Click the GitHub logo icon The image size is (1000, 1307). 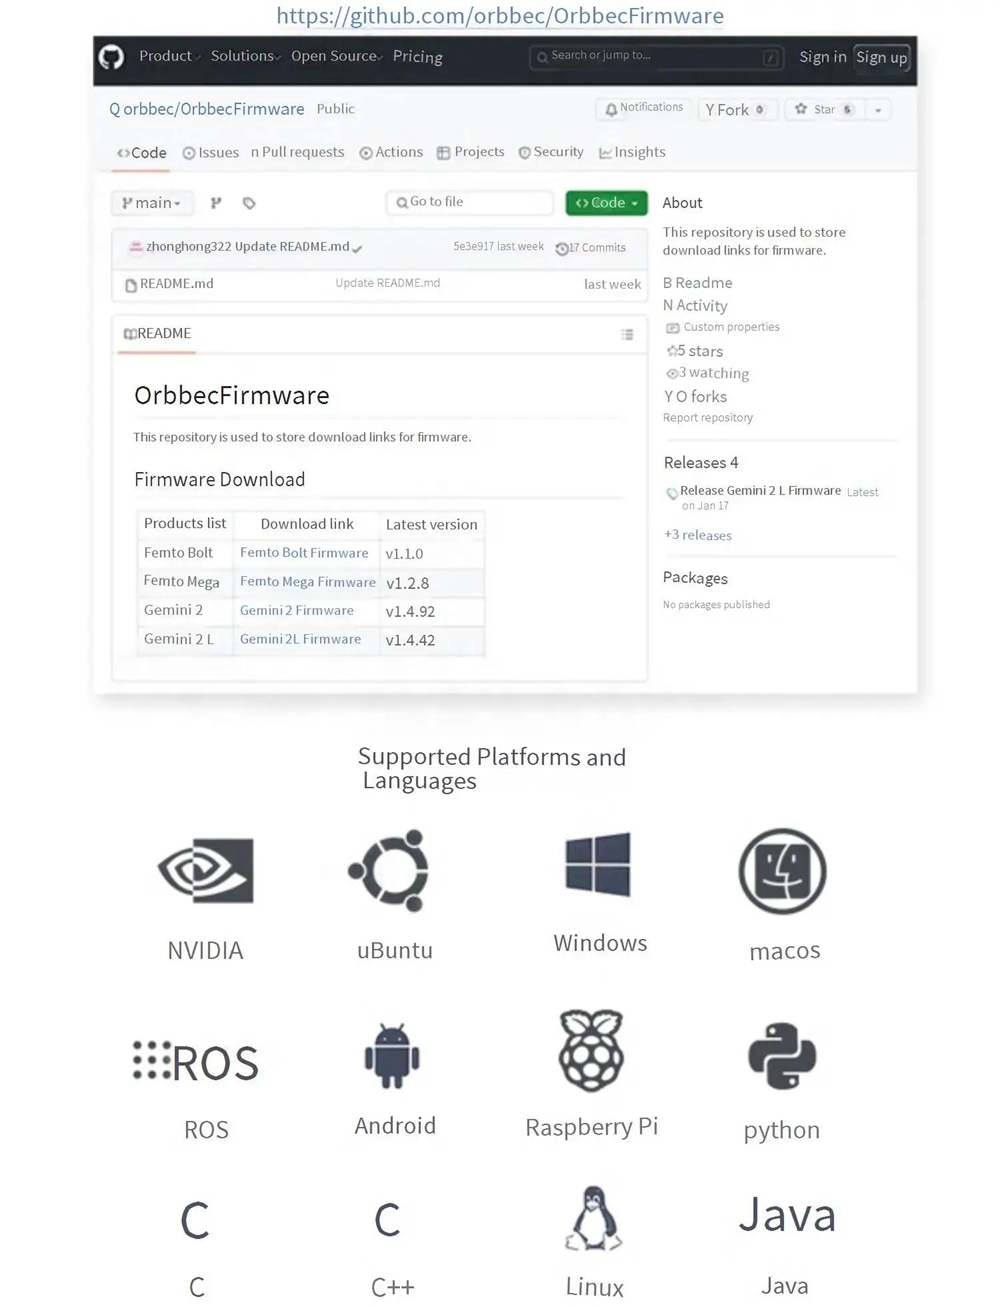click(x=111, y=57)
